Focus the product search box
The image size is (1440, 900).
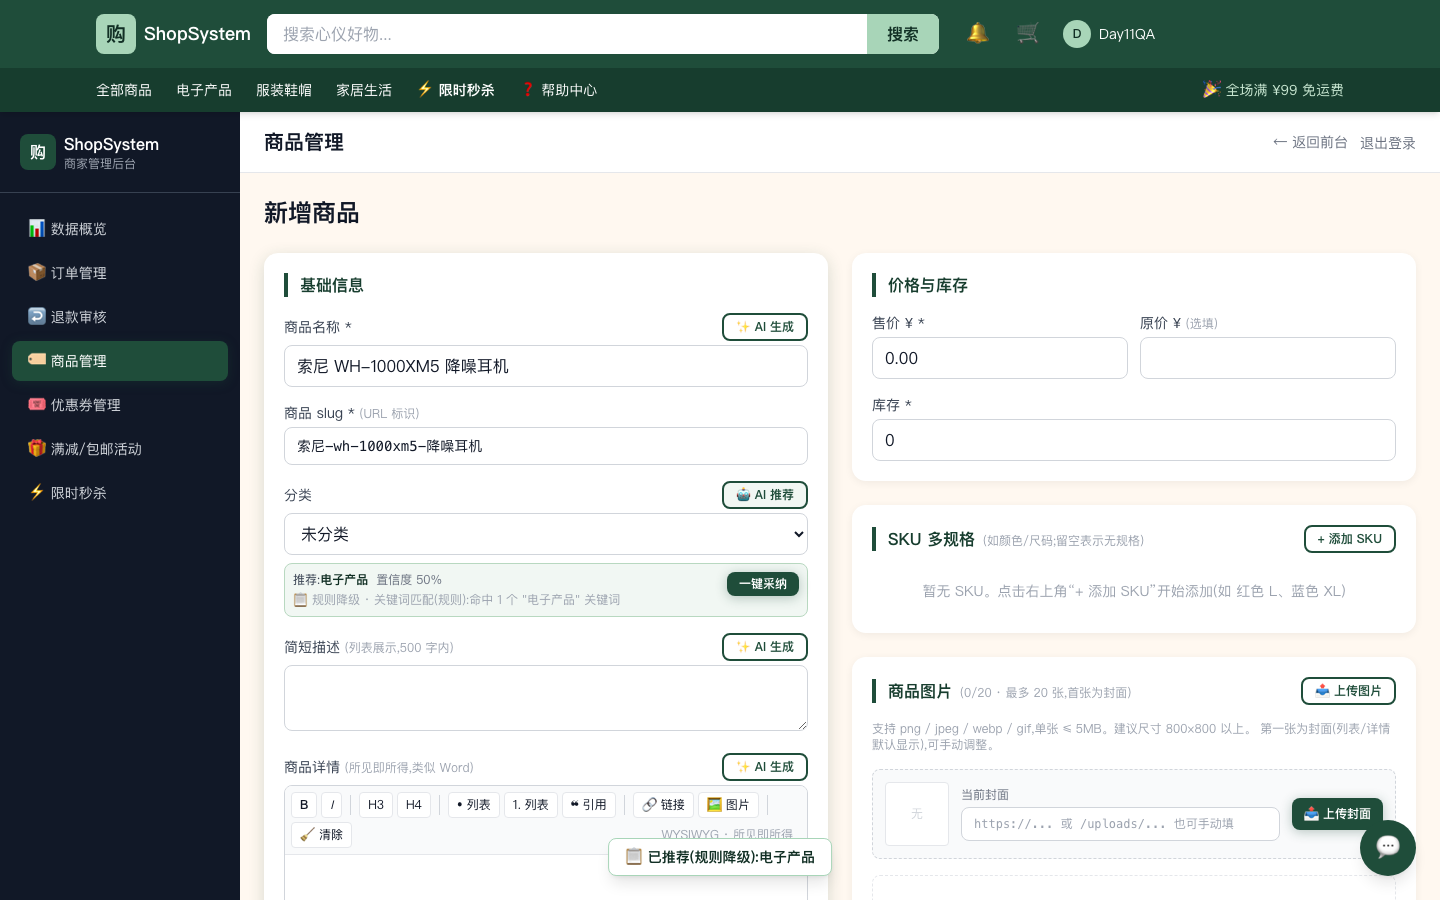click(567, 34)
